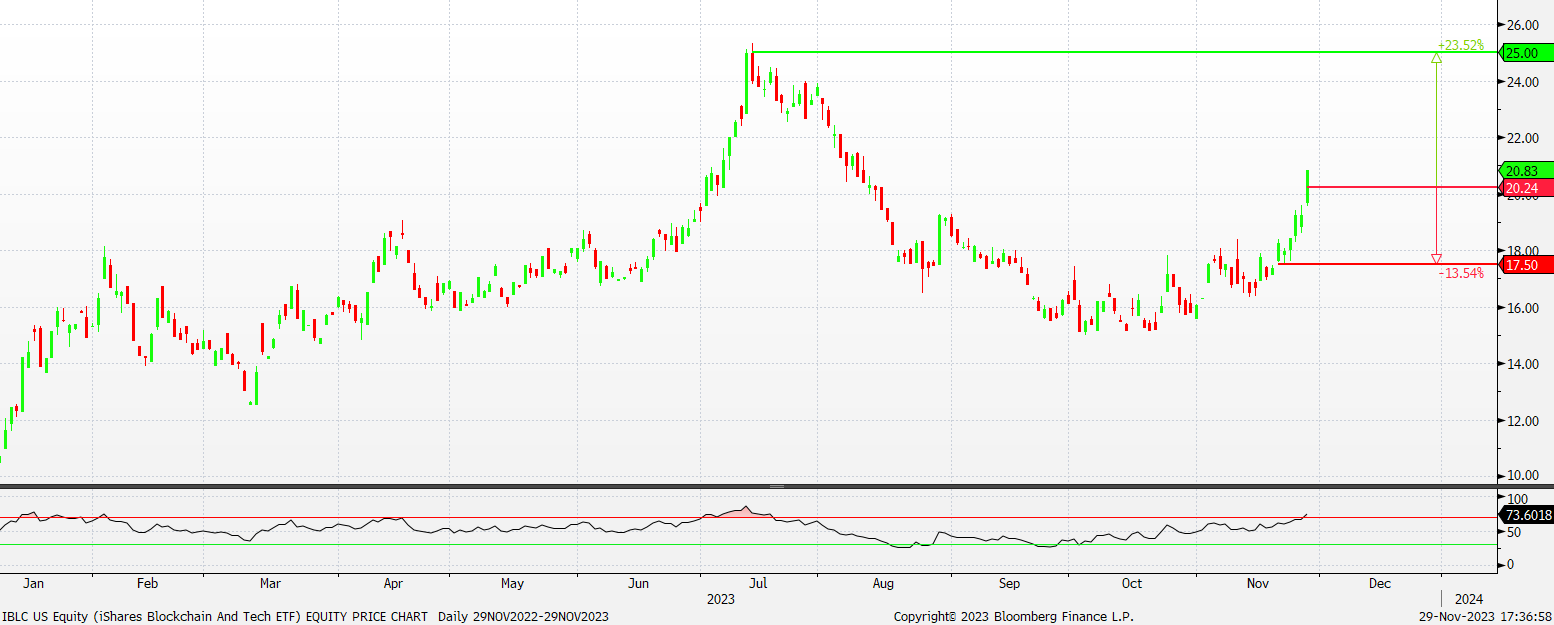The width and height of the screenshot is (1554, 625).
Task: Click the Jan month label
Action: point(32,583)
